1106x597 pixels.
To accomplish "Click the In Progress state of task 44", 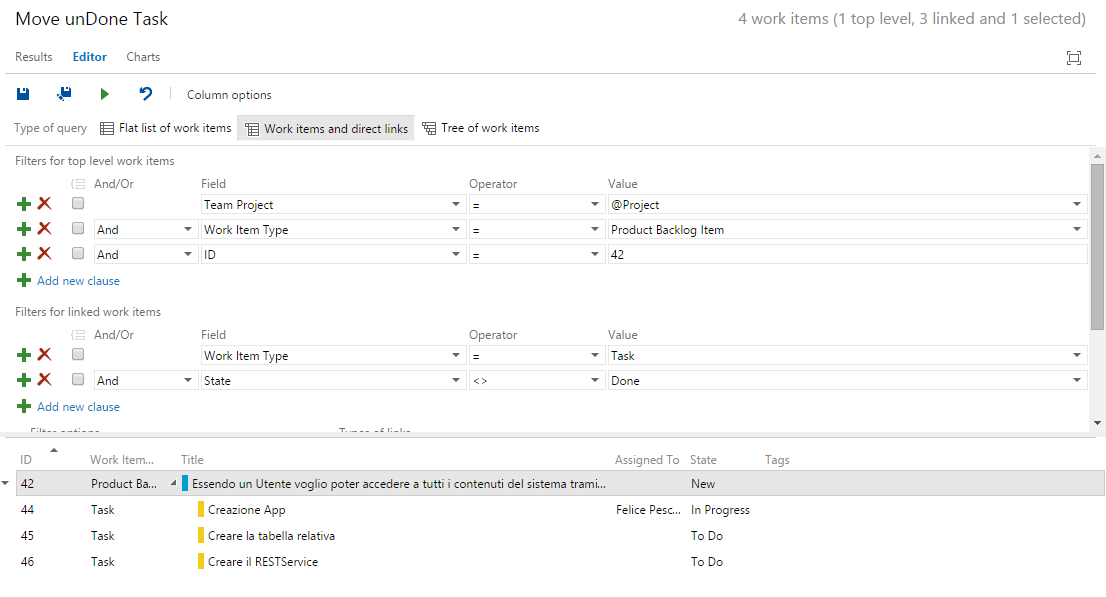I will (720, 509).
